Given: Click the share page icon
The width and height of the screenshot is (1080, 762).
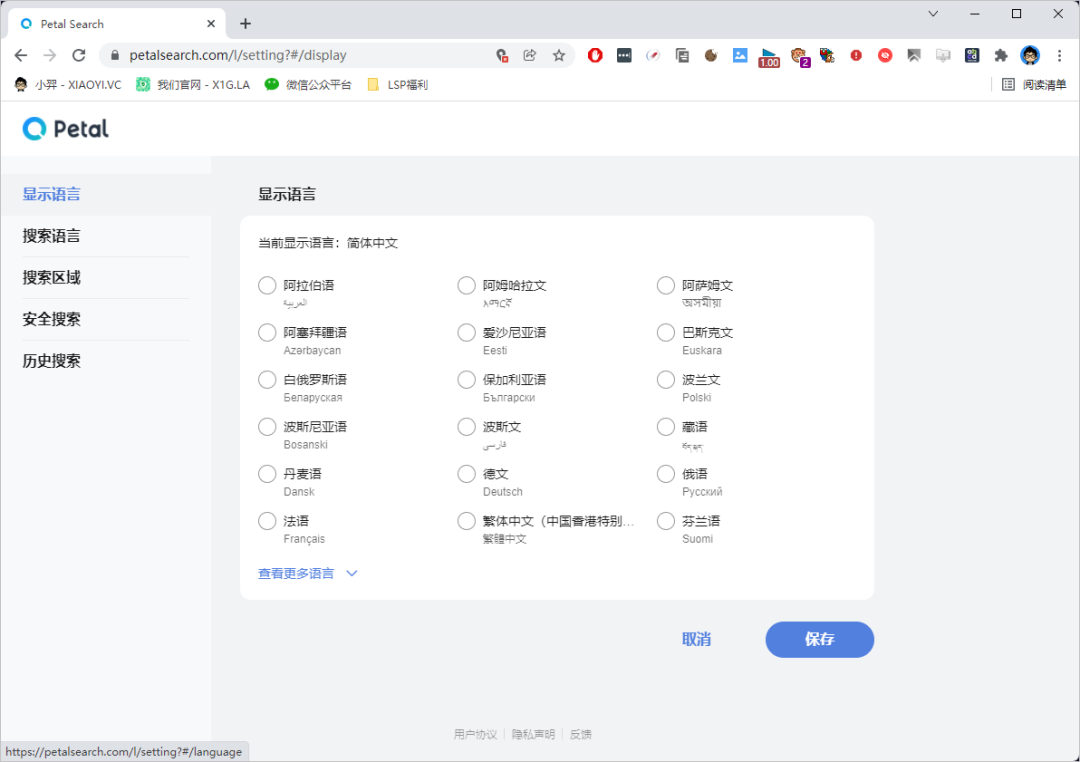Looking at the screenshot, I should [x=530, y=55].
